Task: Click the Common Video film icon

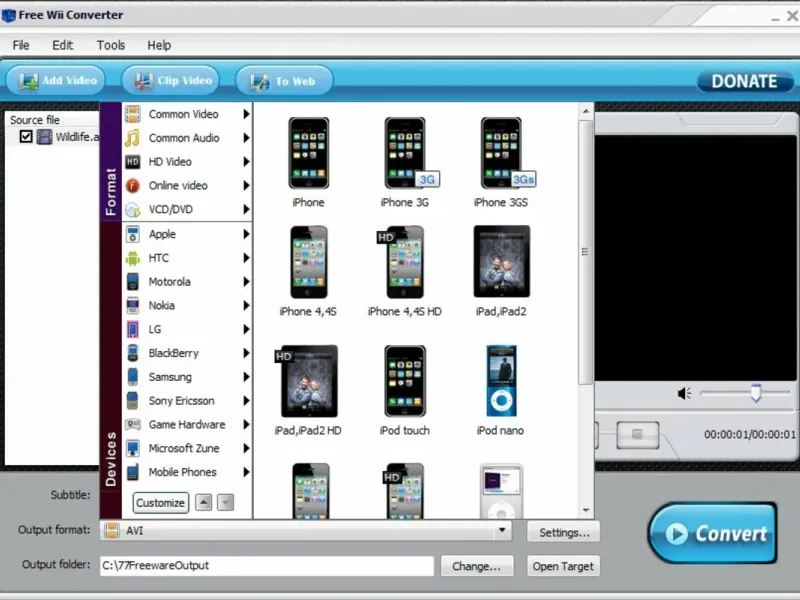Action: [x=133, y=114]
